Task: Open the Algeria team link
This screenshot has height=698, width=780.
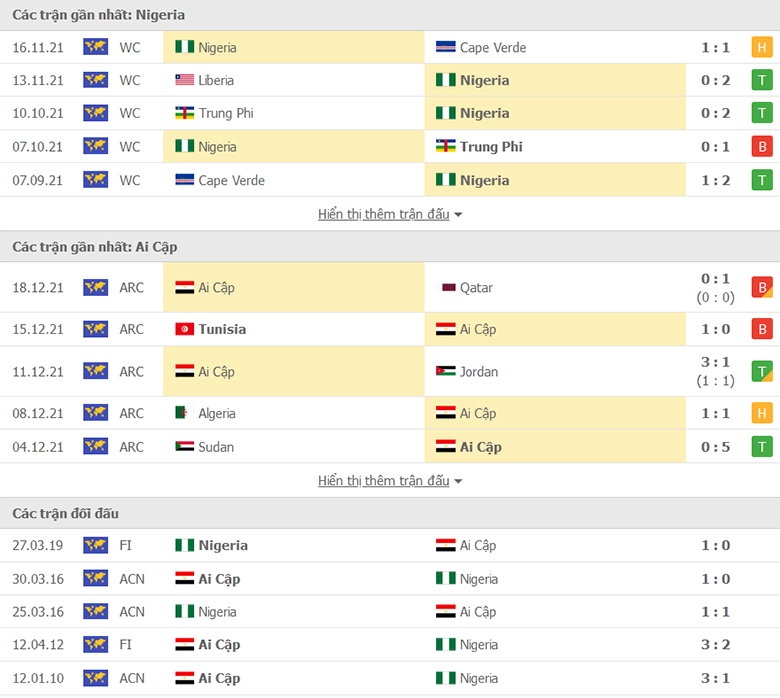Action: point(217,413)
